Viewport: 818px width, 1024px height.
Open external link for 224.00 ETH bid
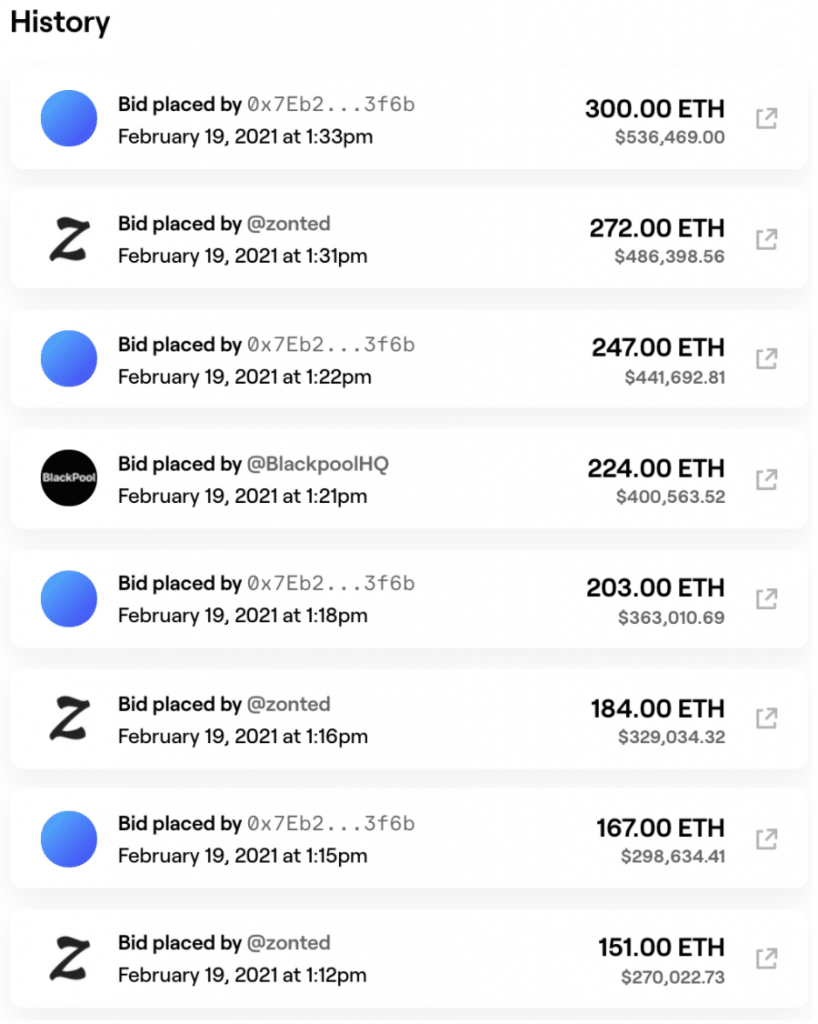(x=766, y=479)
